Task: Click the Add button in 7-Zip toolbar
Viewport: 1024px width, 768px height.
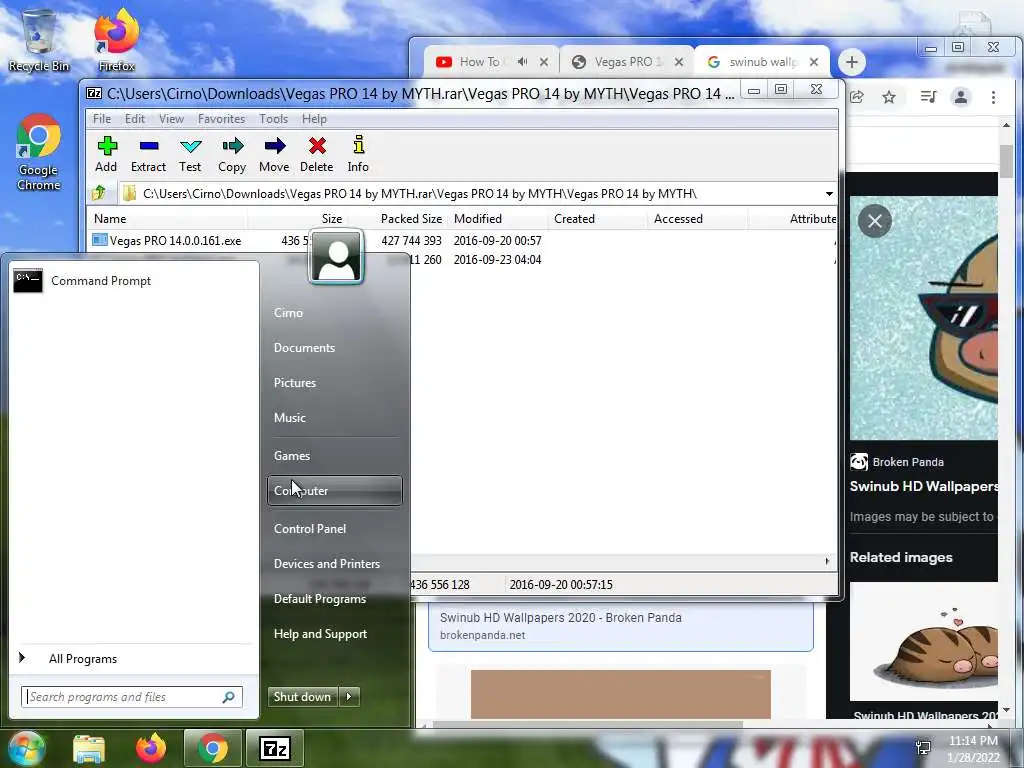Action: (106, 154)
